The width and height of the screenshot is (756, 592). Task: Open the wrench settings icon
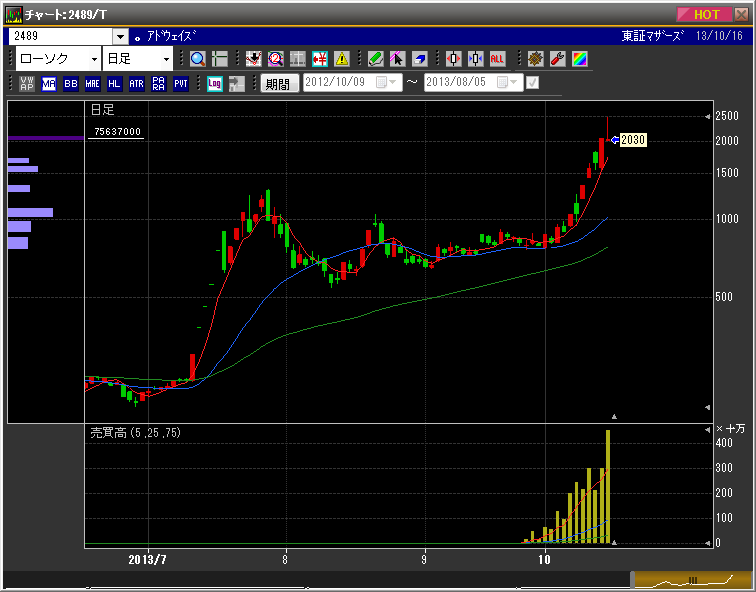pos(558,59)
